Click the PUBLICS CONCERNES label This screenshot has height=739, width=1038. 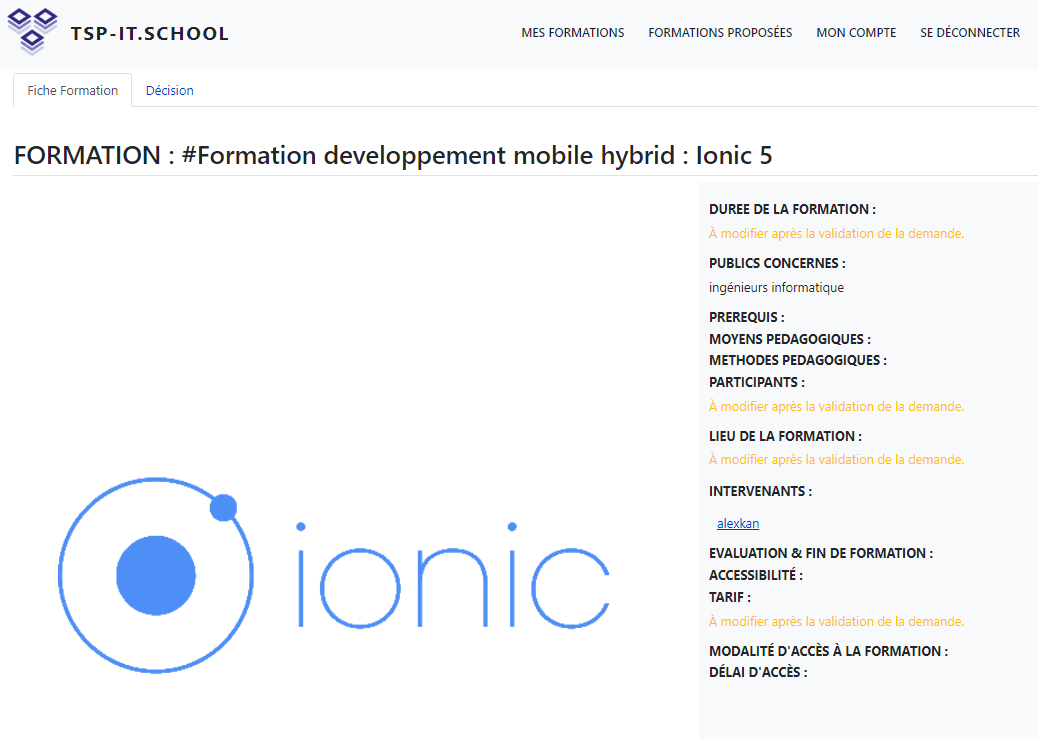click(x=777, y=263)
